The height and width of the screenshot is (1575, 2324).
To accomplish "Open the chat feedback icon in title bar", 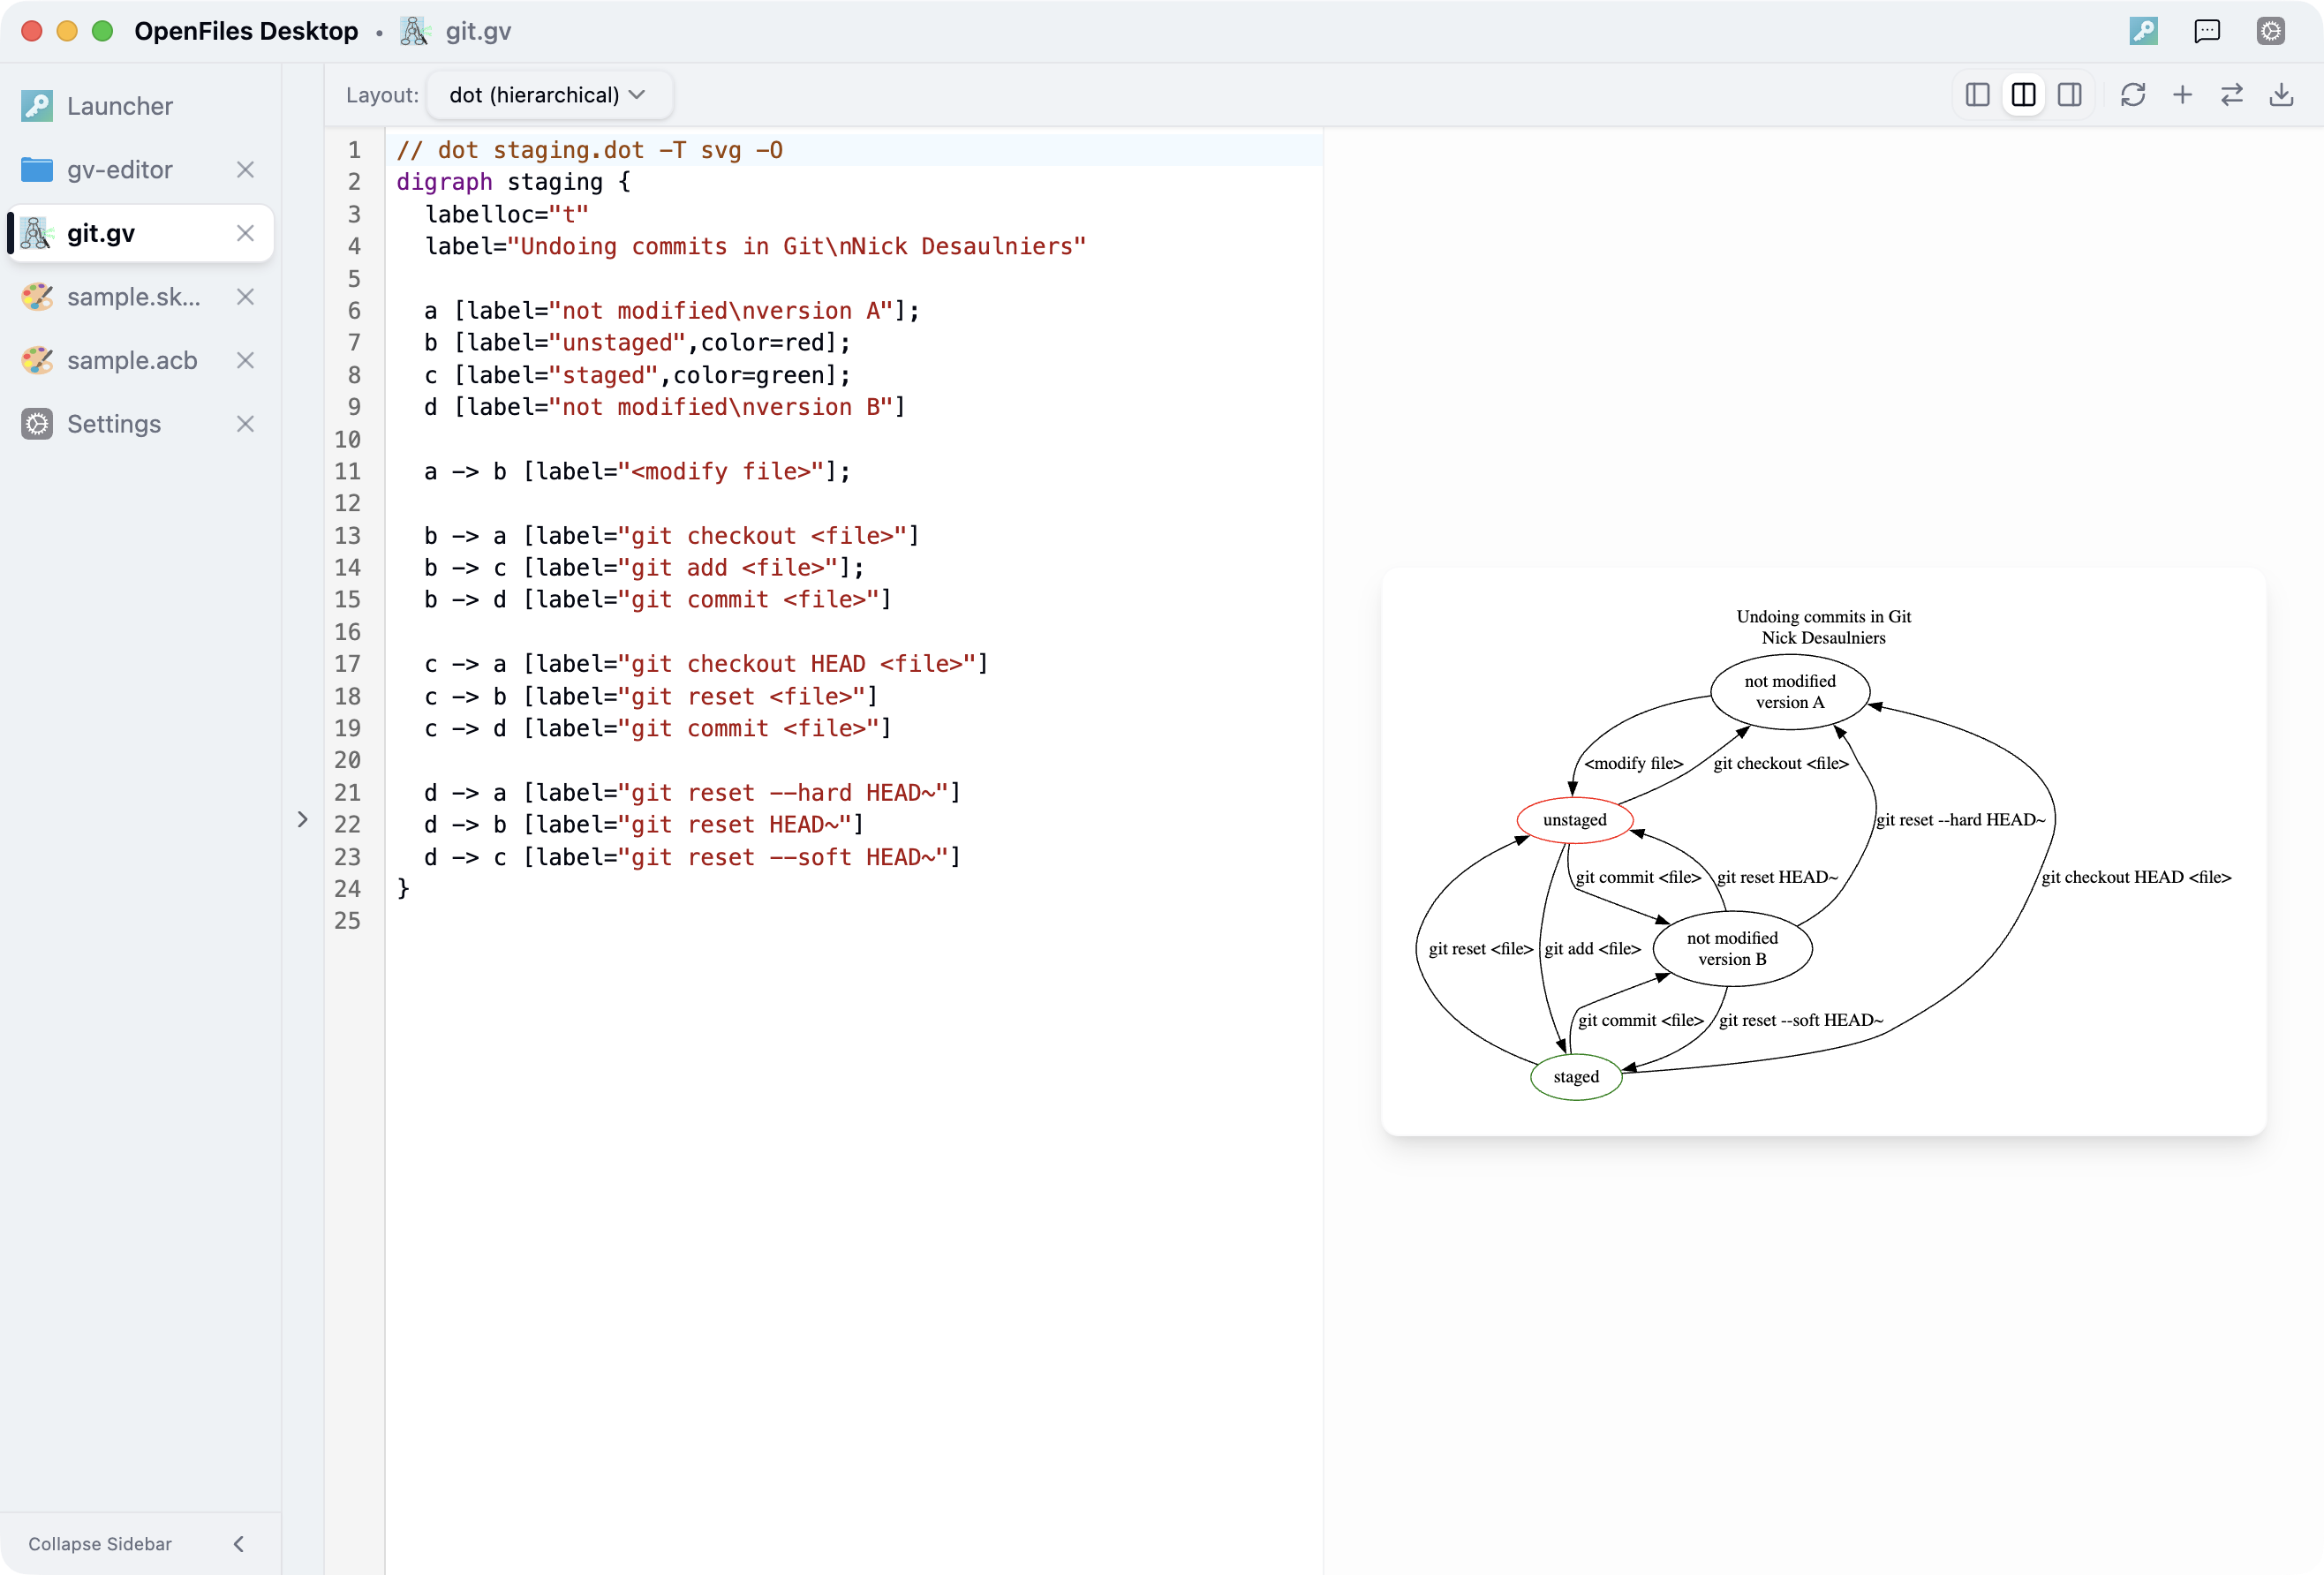I will point(2207,31).
